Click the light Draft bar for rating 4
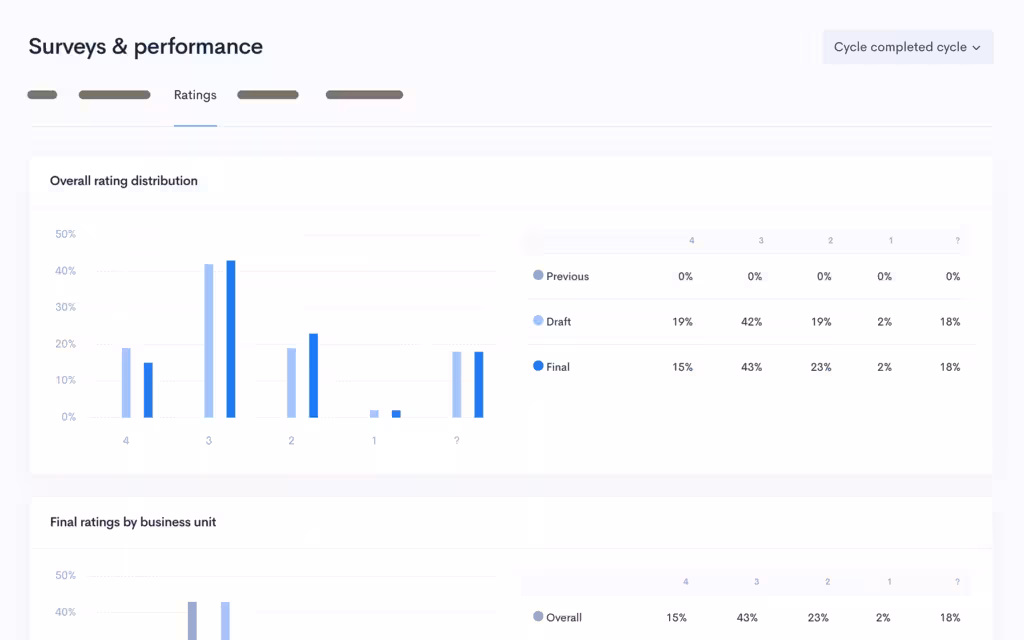Viewport: 1024px width, 640px height. pyautogui.click(x=126, y=383)
